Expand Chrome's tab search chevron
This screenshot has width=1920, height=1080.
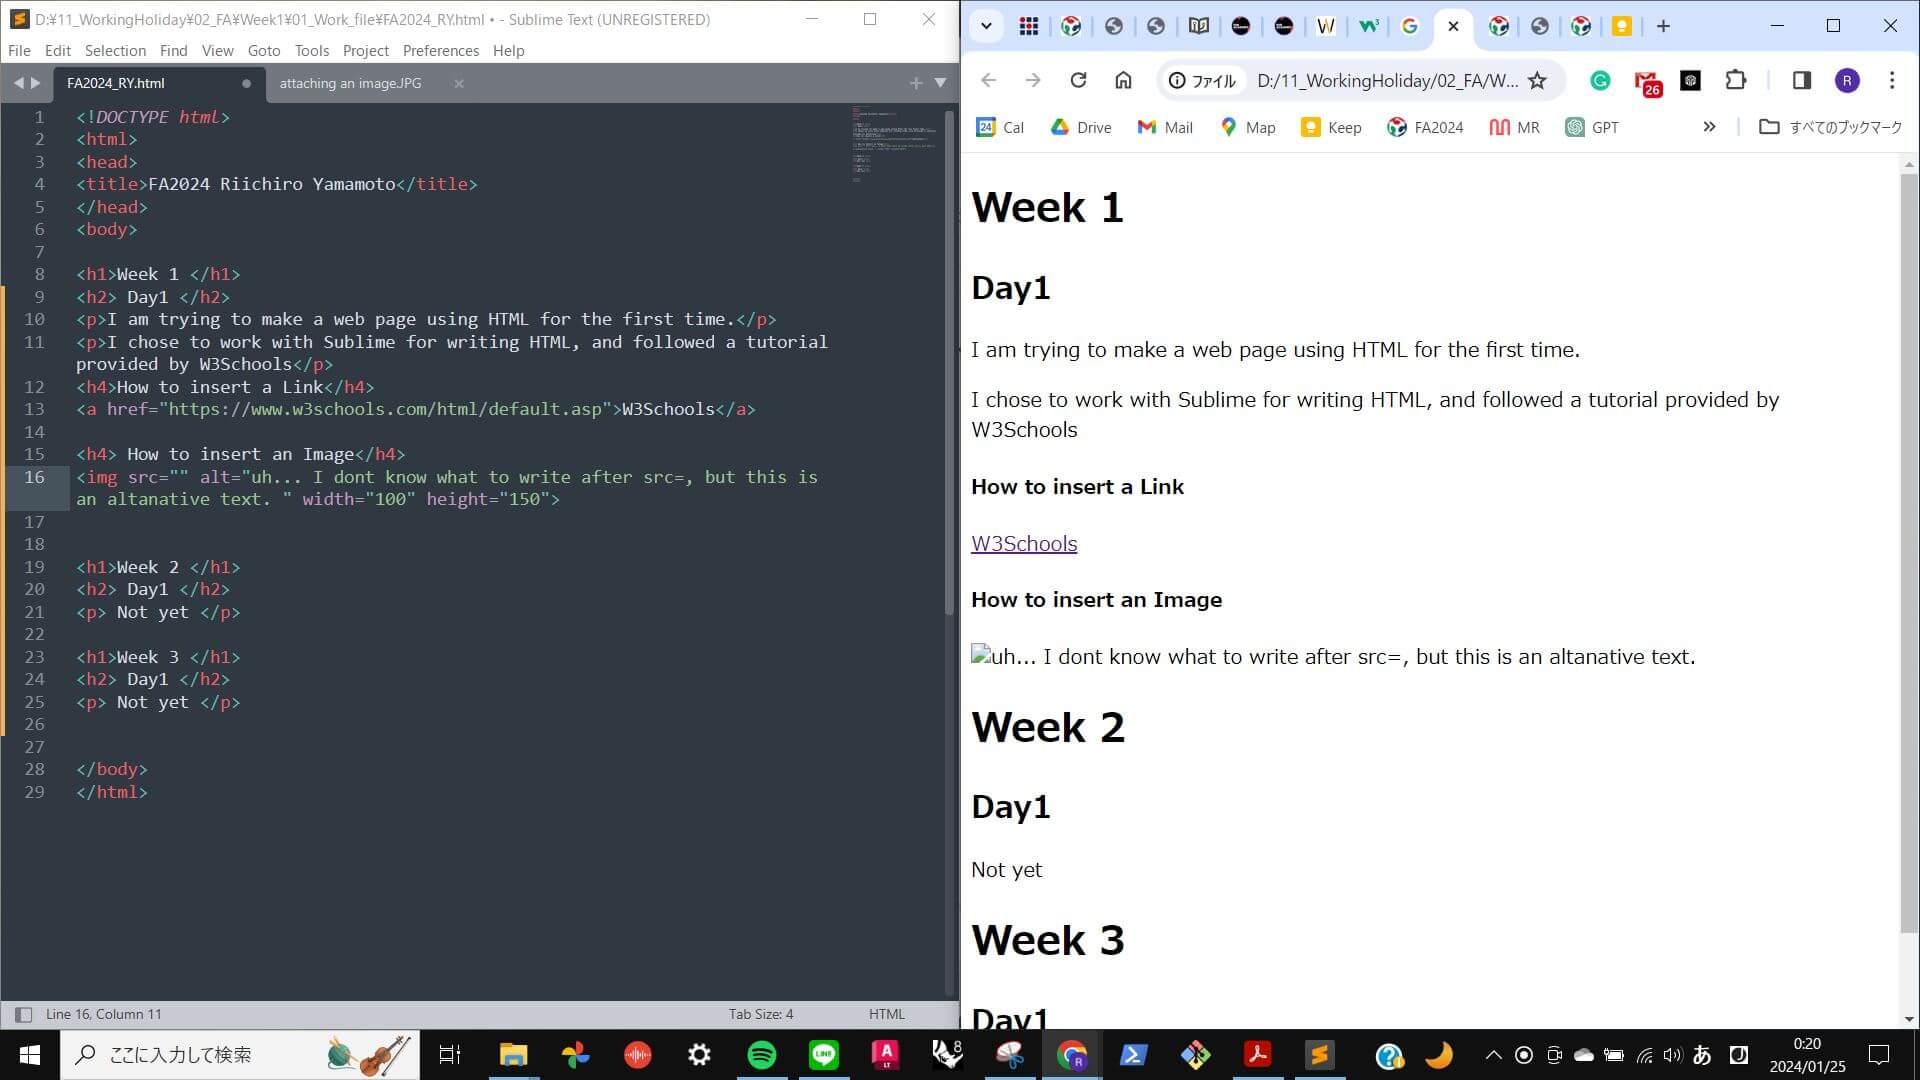[986, 27]
